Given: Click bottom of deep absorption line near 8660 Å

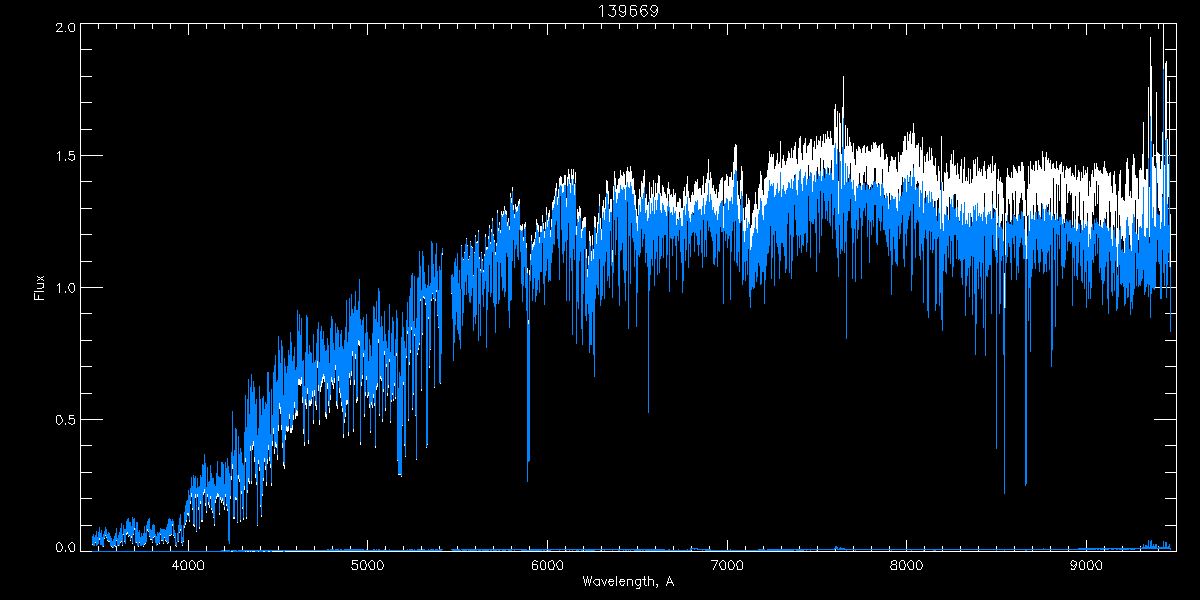Looking at the screenshot, I should point(1025,484).
